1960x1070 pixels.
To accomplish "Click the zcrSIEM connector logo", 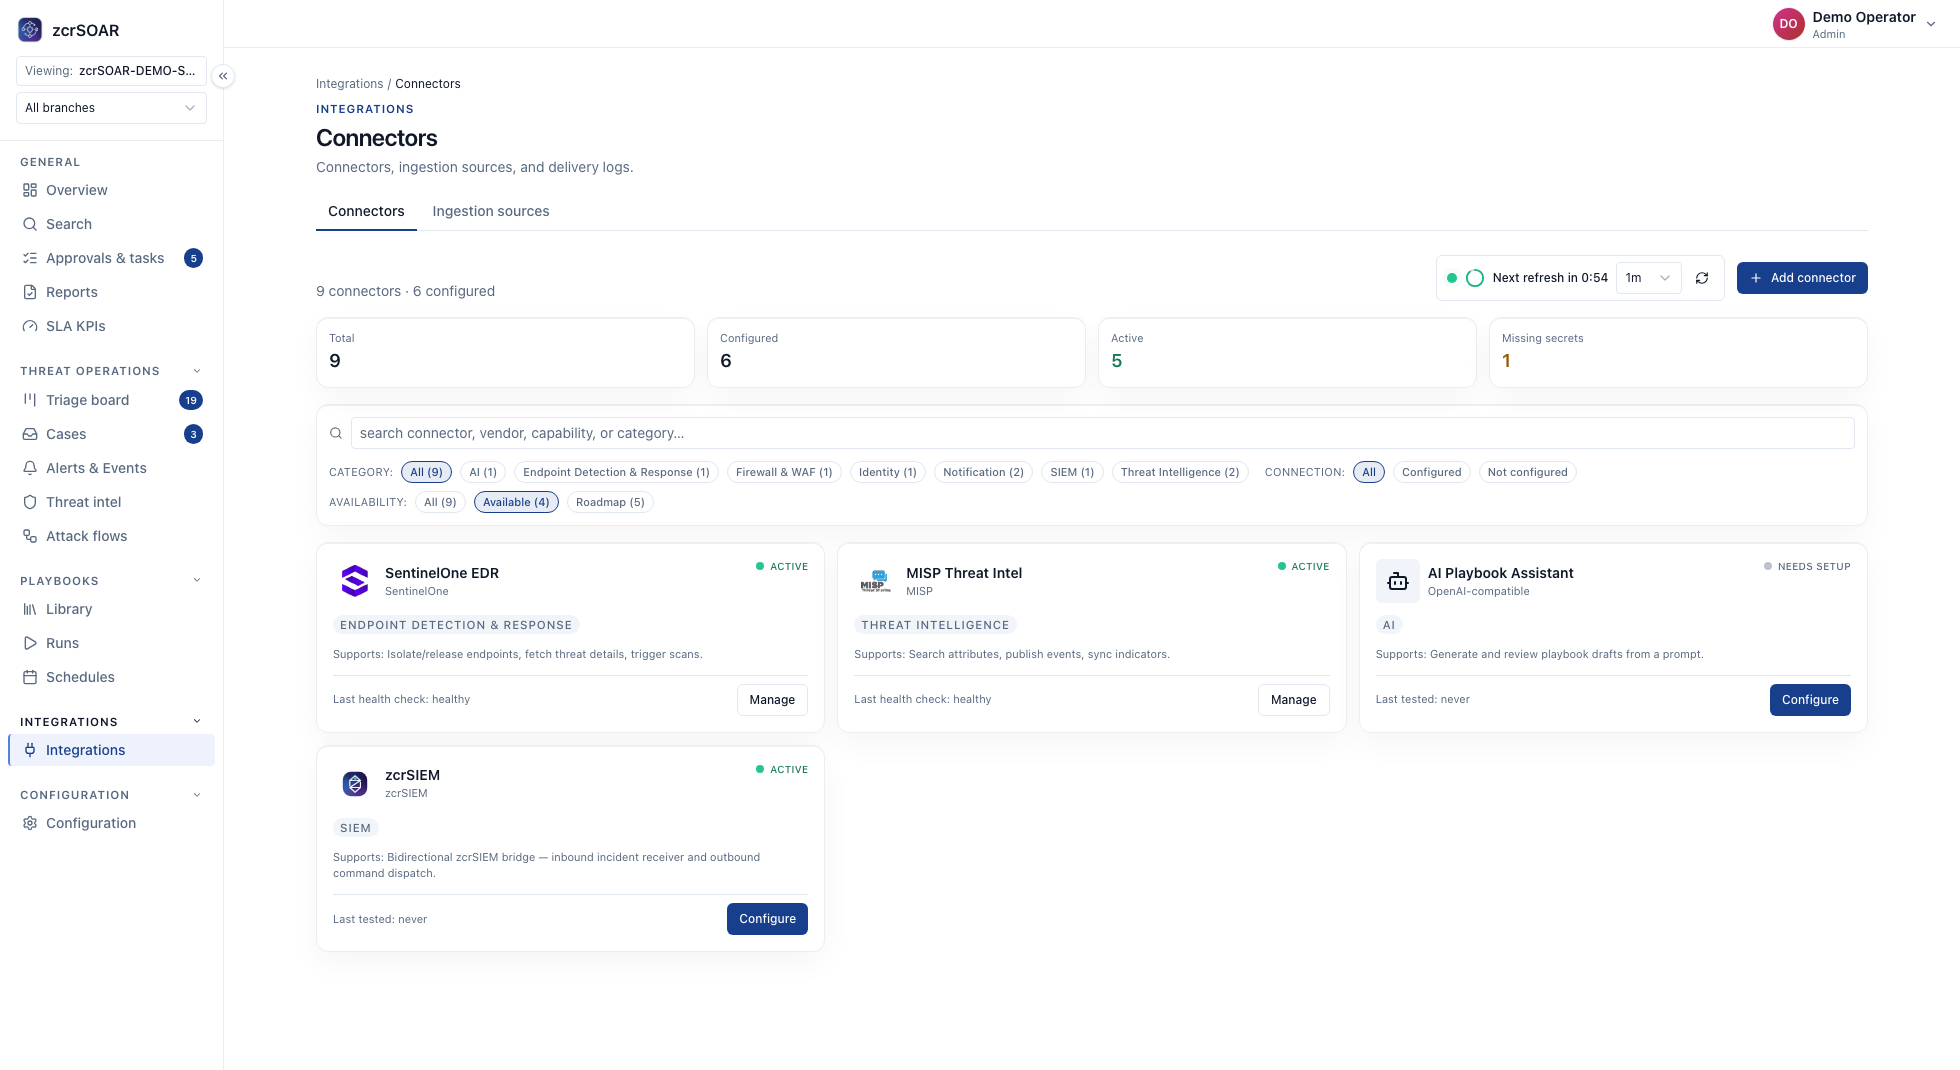I will pos(355,784).
